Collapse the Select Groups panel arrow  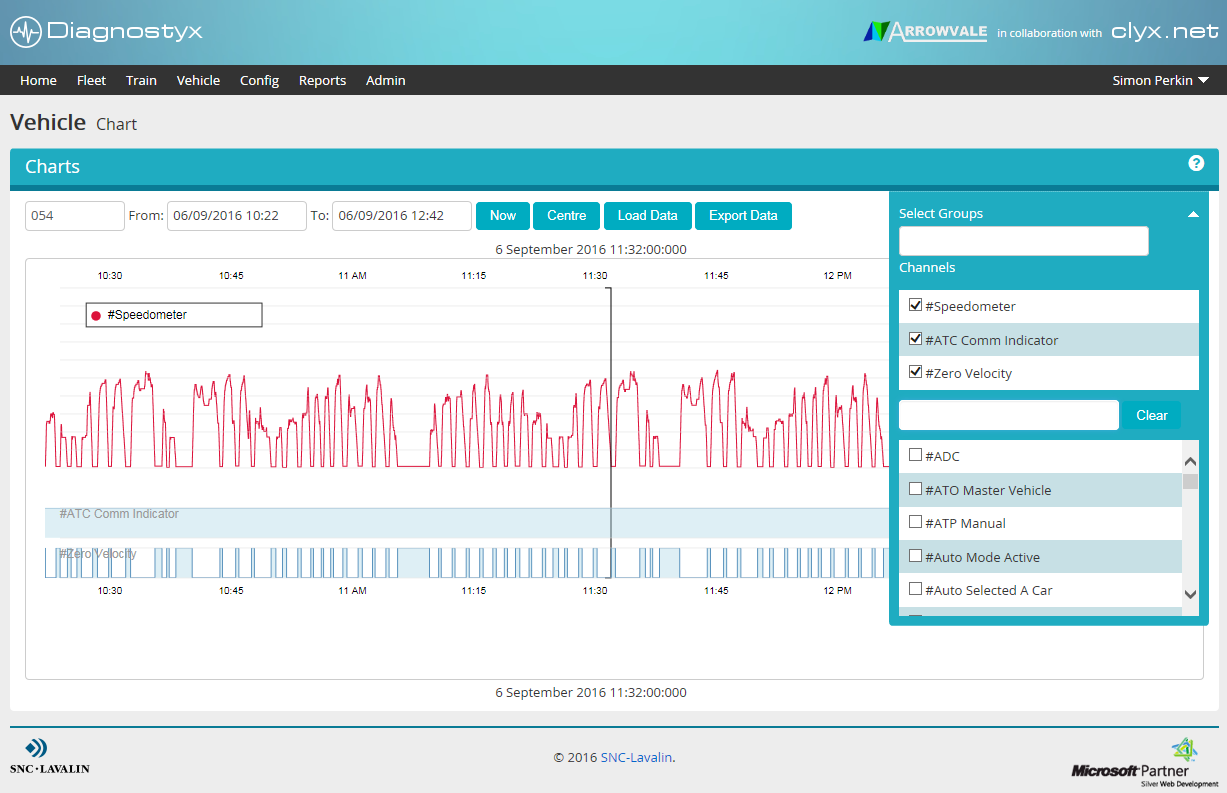1193,214
